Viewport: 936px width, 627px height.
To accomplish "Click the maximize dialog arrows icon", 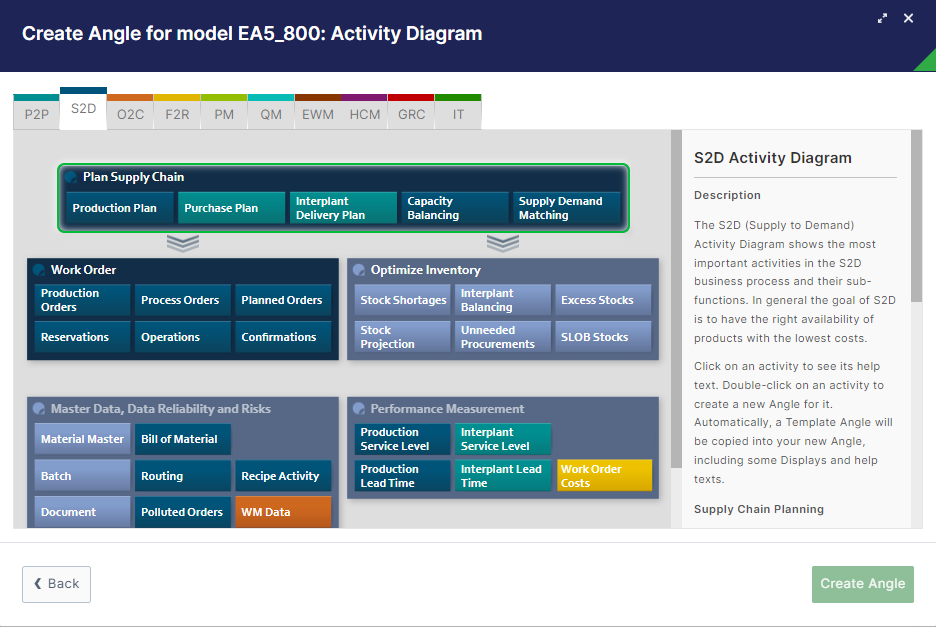I will [x=883, y=18].
